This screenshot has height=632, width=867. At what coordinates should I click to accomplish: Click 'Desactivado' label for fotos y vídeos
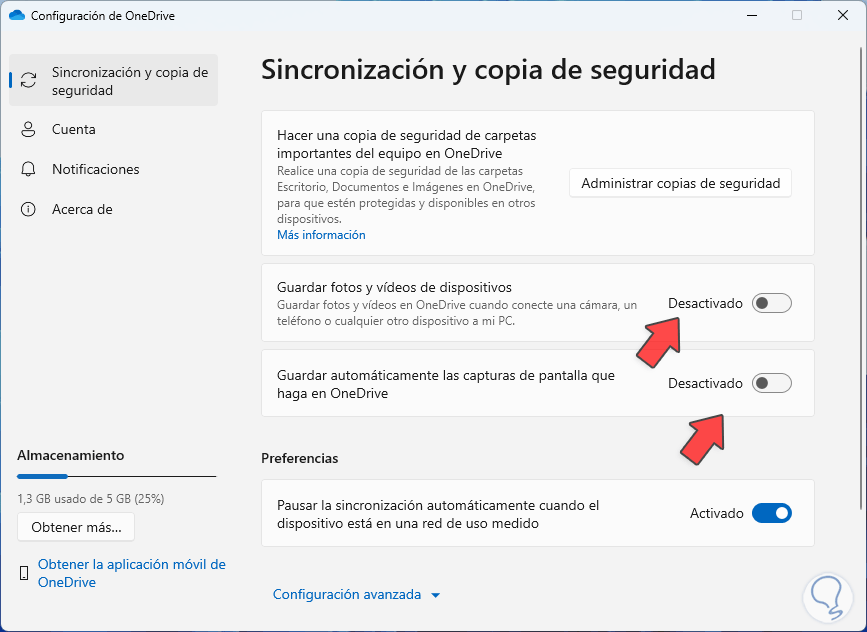pos(705,304)
